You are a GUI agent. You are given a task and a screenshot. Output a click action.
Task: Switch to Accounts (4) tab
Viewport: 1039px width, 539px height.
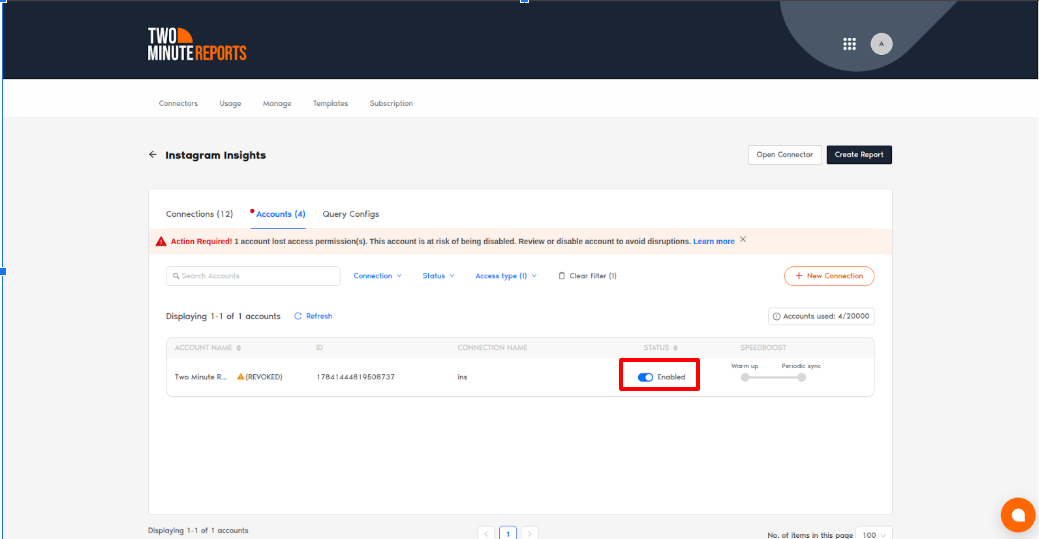click(x=280, y=214)
